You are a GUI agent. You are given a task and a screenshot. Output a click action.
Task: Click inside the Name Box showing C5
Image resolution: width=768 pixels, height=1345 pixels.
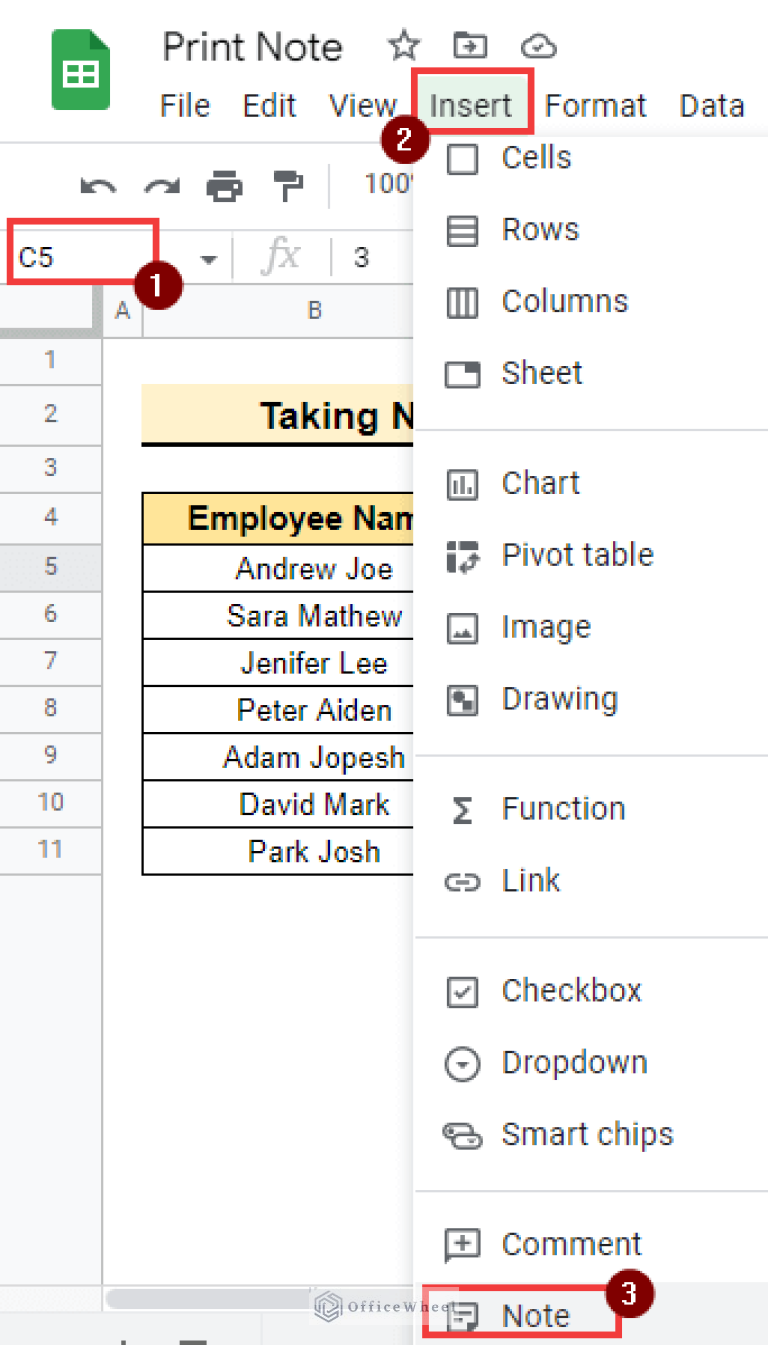click(80, 258)
